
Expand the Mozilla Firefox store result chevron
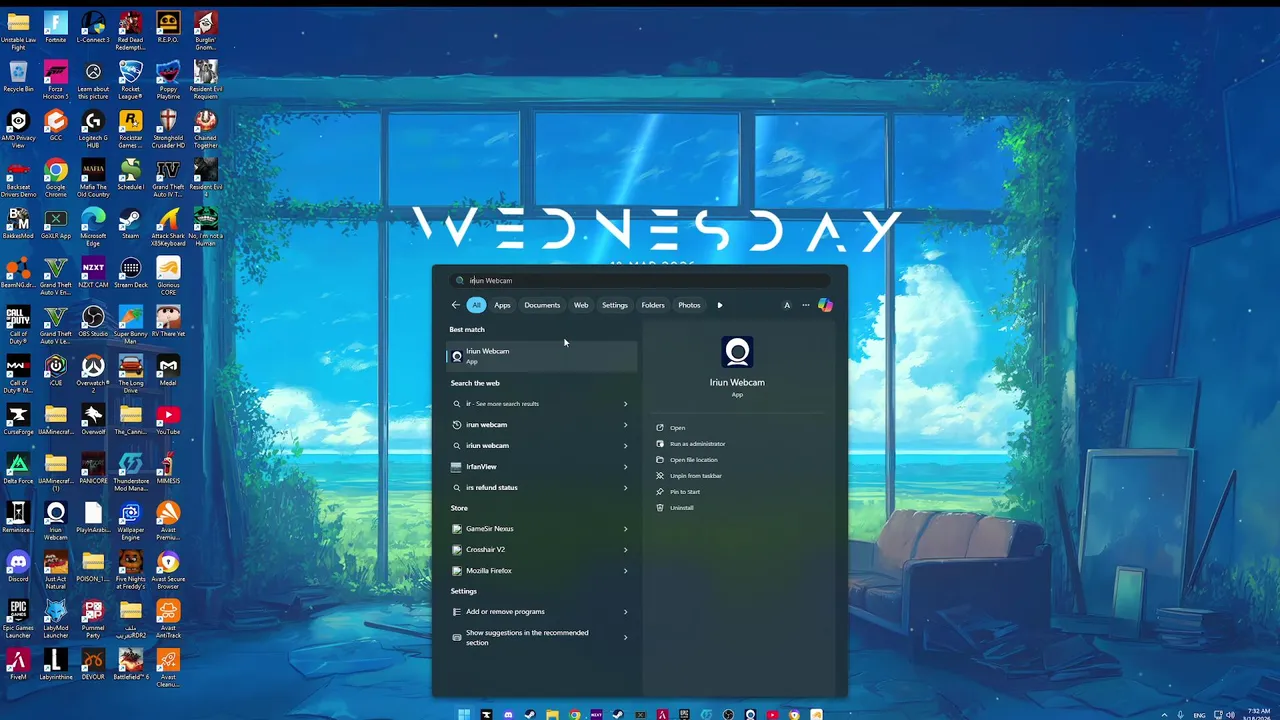[625, 571]
